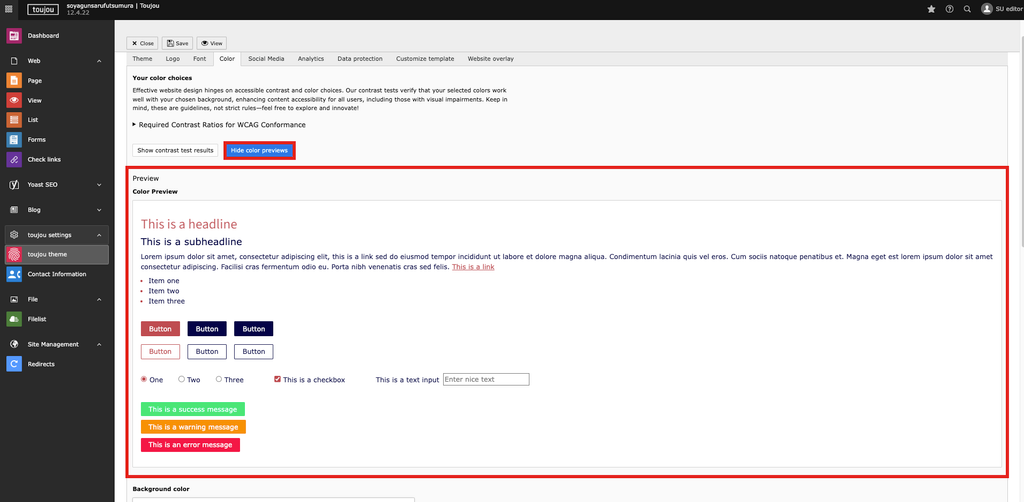Select the 'Two' radio button
Image resolution: width=1024 pixels, height=502 pixels.
point(181,379)
